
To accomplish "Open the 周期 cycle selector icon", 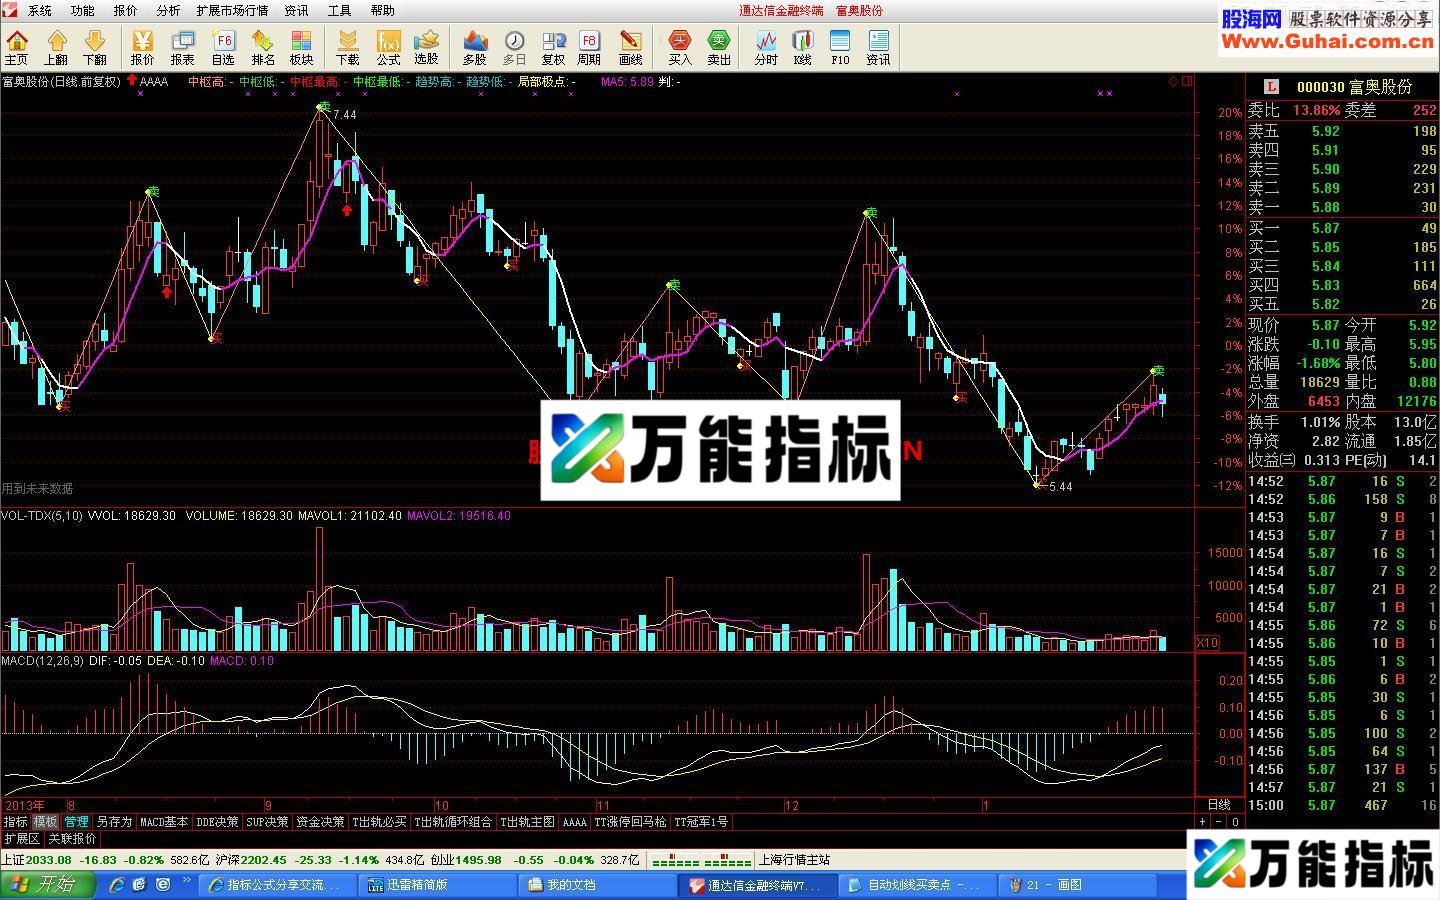I will tap(588, 46).
